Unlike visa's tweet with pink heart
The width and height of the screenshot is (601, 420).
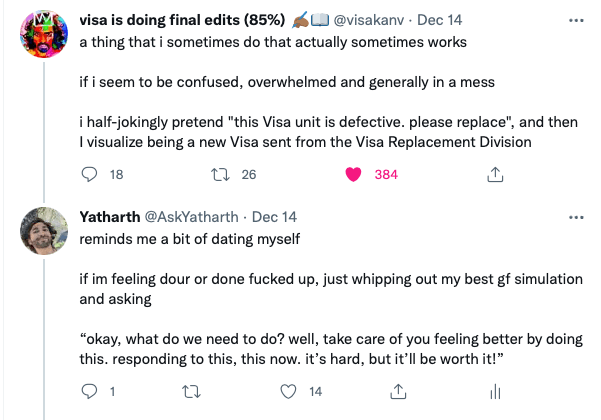(352, 174)
